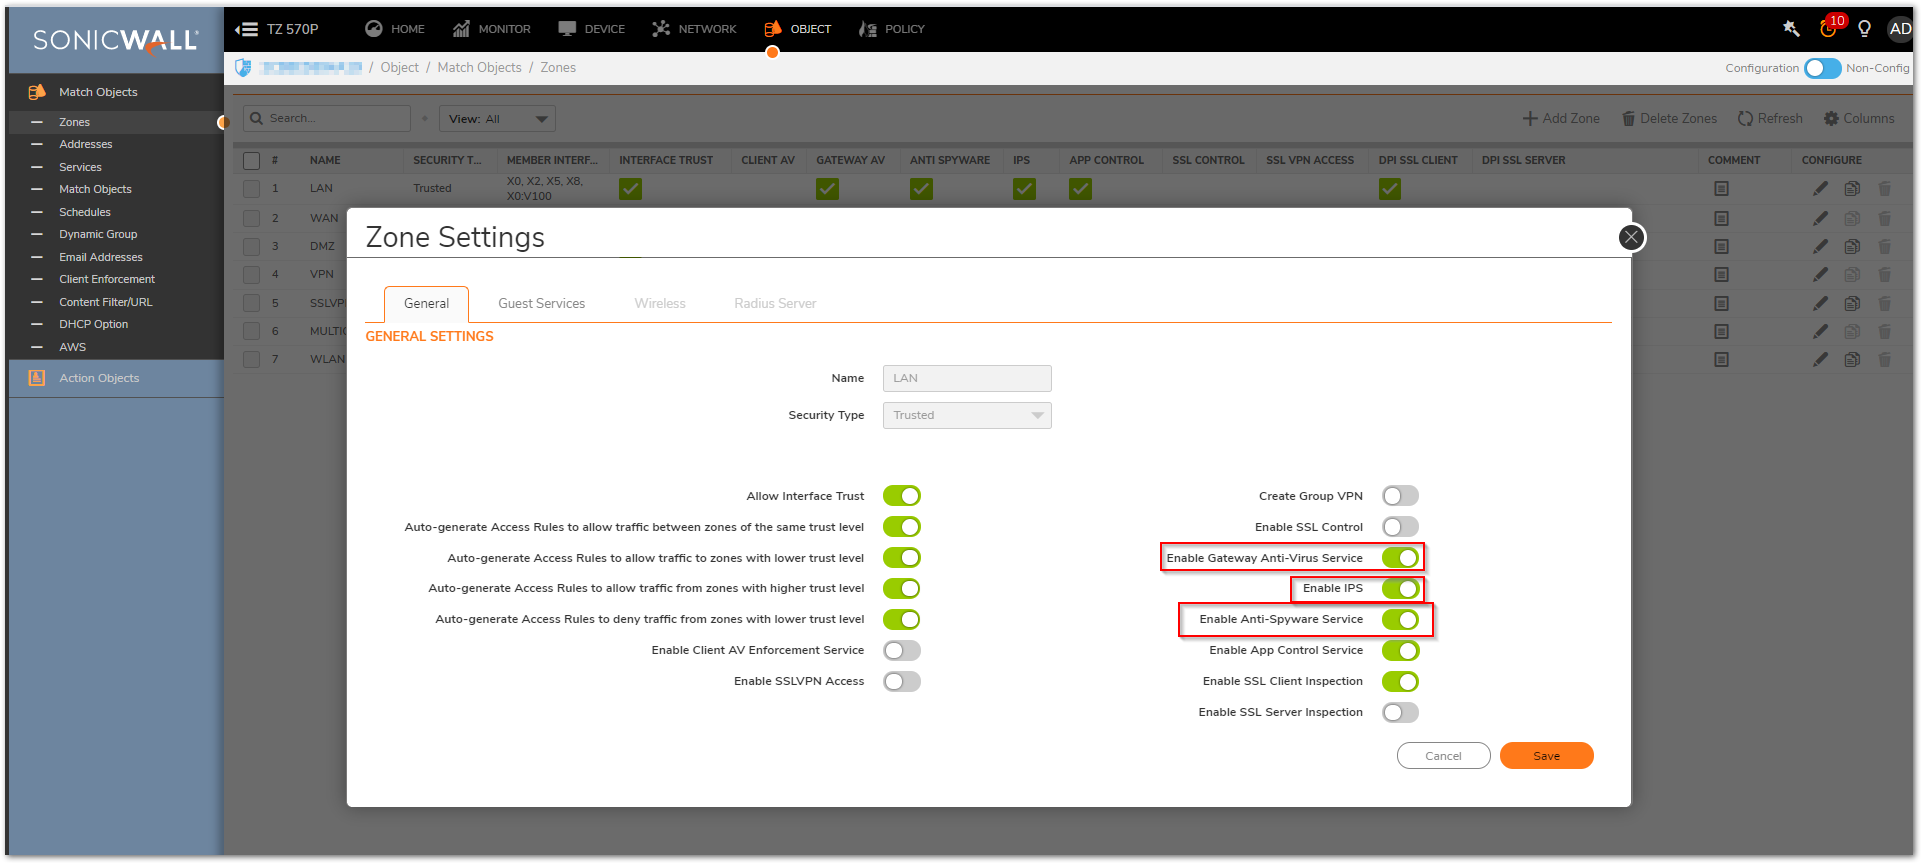The width and height of the screenshot is (1922, 864).
Task: Clone the LAN zone with copy icon
Action: pos(1852,188)
